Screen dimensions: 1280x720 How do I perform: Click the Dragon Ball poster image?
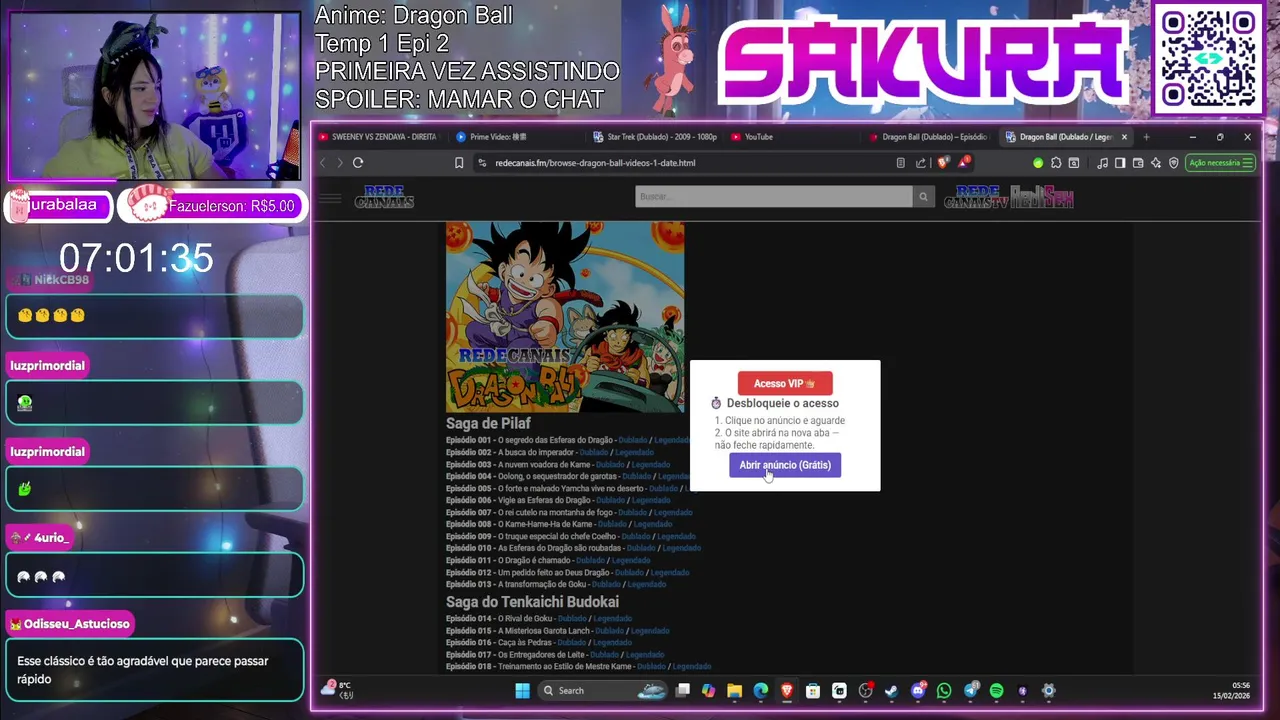click(565, 317)
